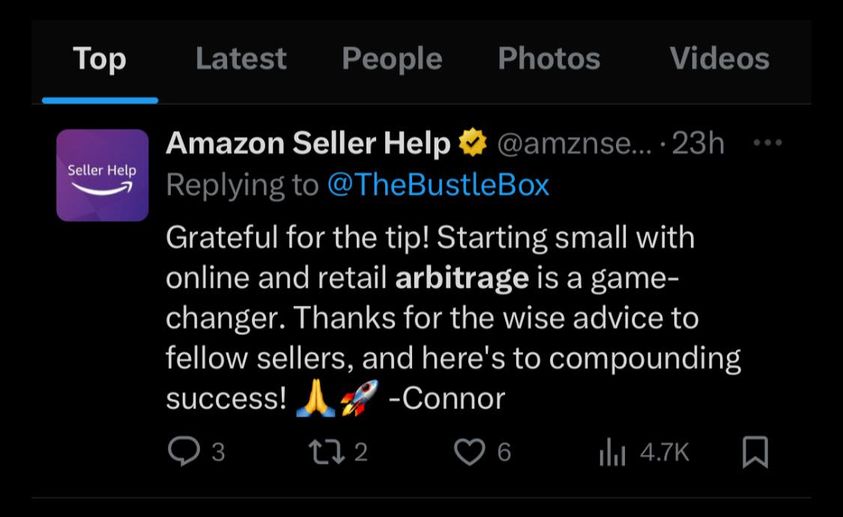Click the @amznse... handle
The height and width of the screenshot is (517, 843).
click(x=574, y=143)
